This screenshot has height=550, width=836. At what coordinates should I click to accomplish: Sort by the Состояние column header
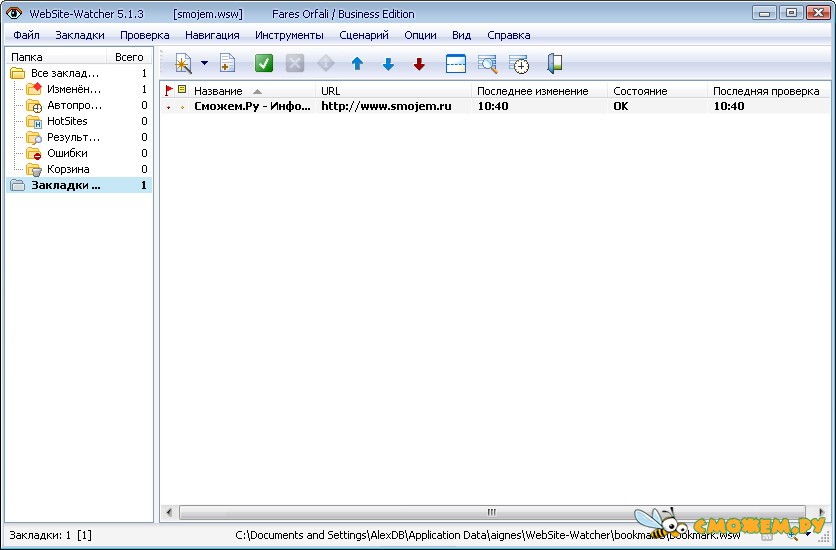pos(657,91)
